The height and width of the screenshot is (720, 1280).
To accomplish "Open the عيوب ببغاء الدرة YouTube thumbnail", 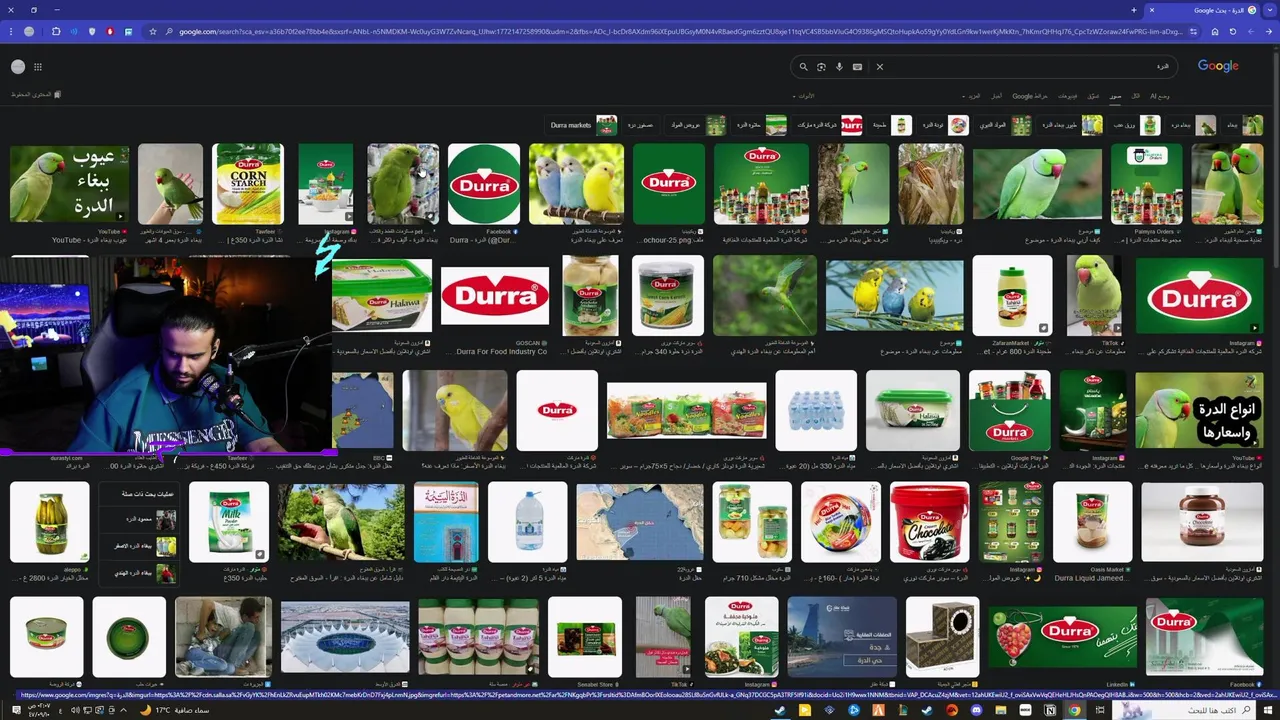I will 69,184.
